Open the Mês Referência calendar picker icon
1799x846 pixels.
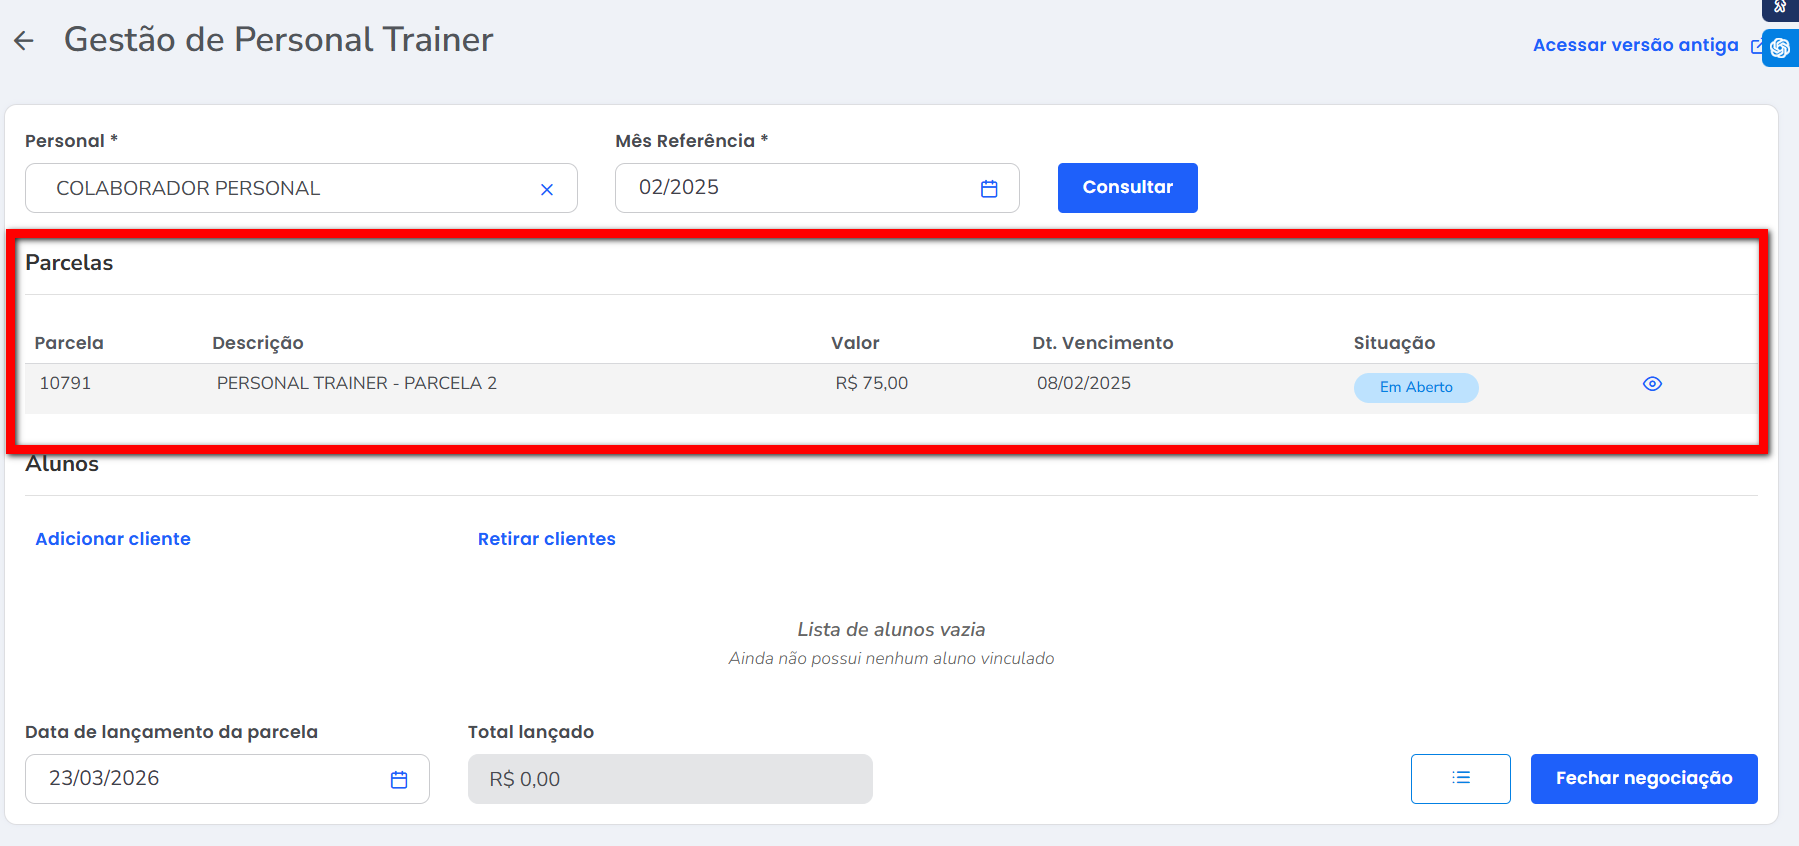989,188
